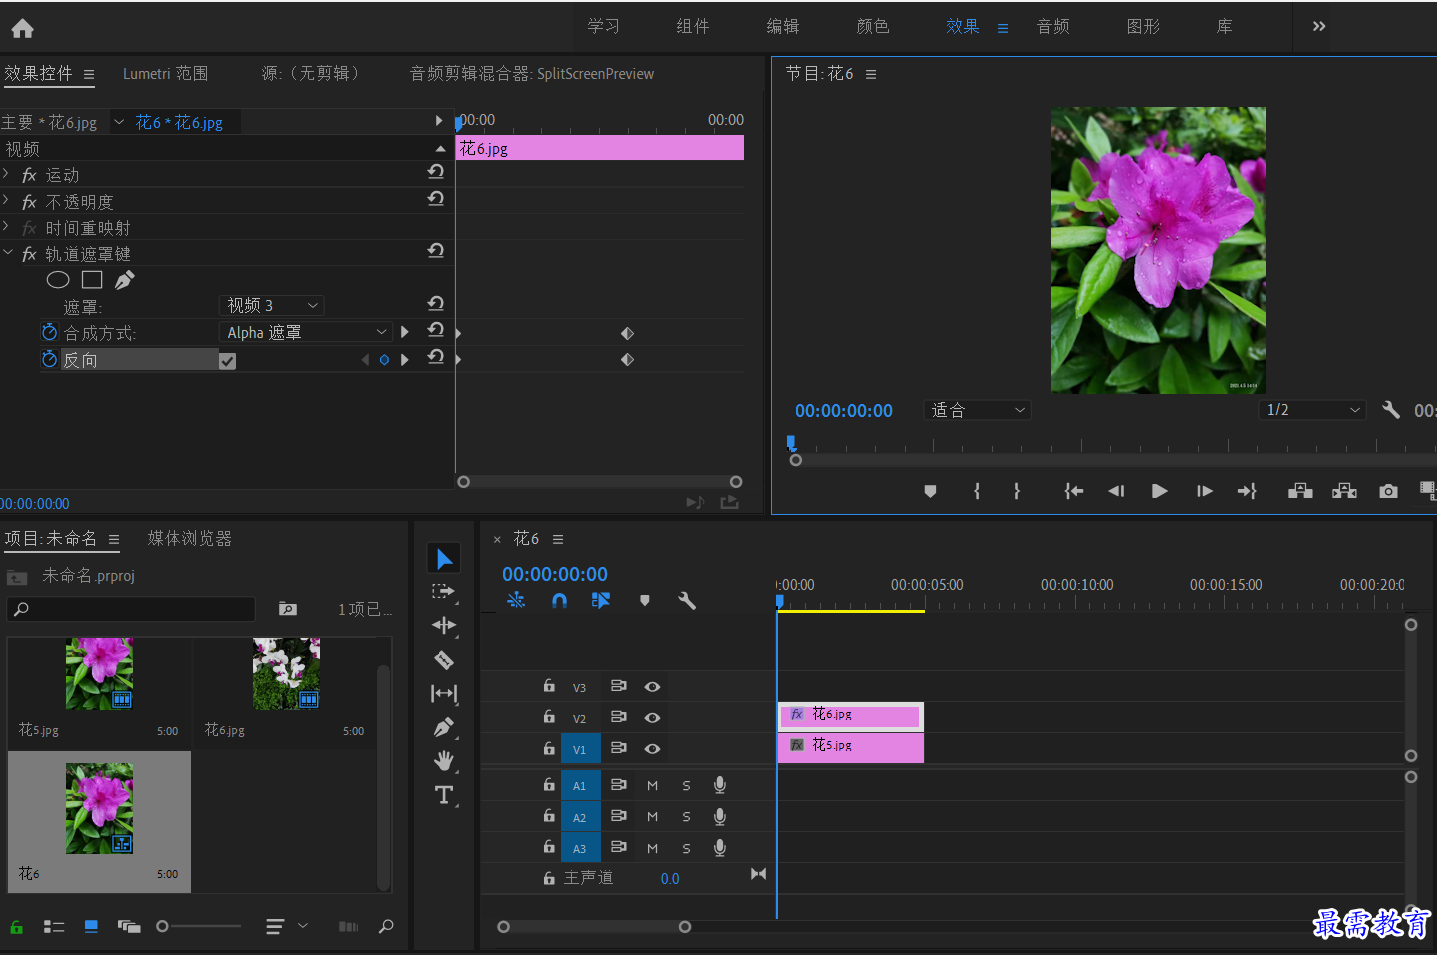
Task: Create a 4-point polygon mask
Action: pos(92,280)
